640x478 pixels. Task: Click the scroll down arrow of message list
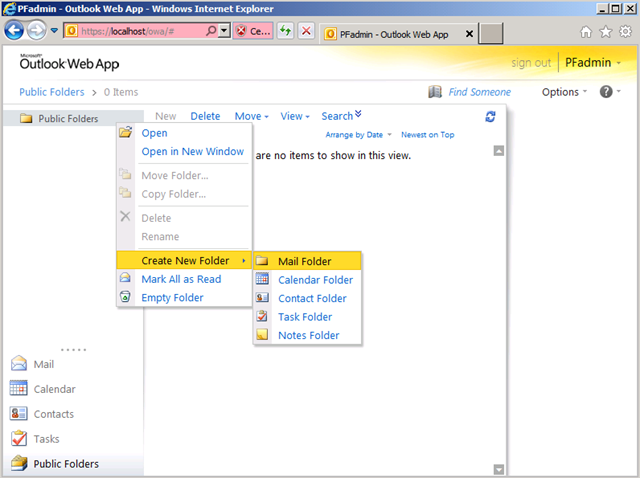[x=498, y=469]
